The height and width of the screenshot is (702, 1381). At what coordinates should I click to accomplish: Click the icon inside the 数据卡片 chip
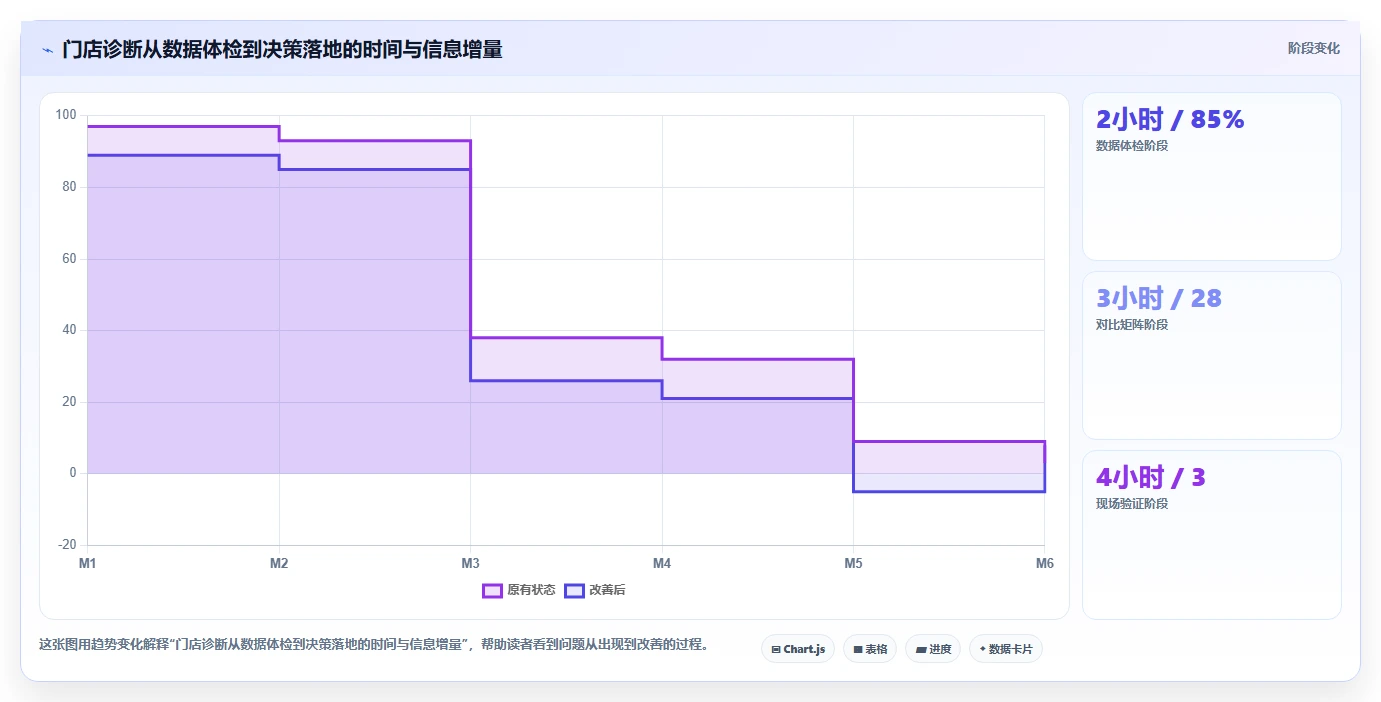click(983, 650)
